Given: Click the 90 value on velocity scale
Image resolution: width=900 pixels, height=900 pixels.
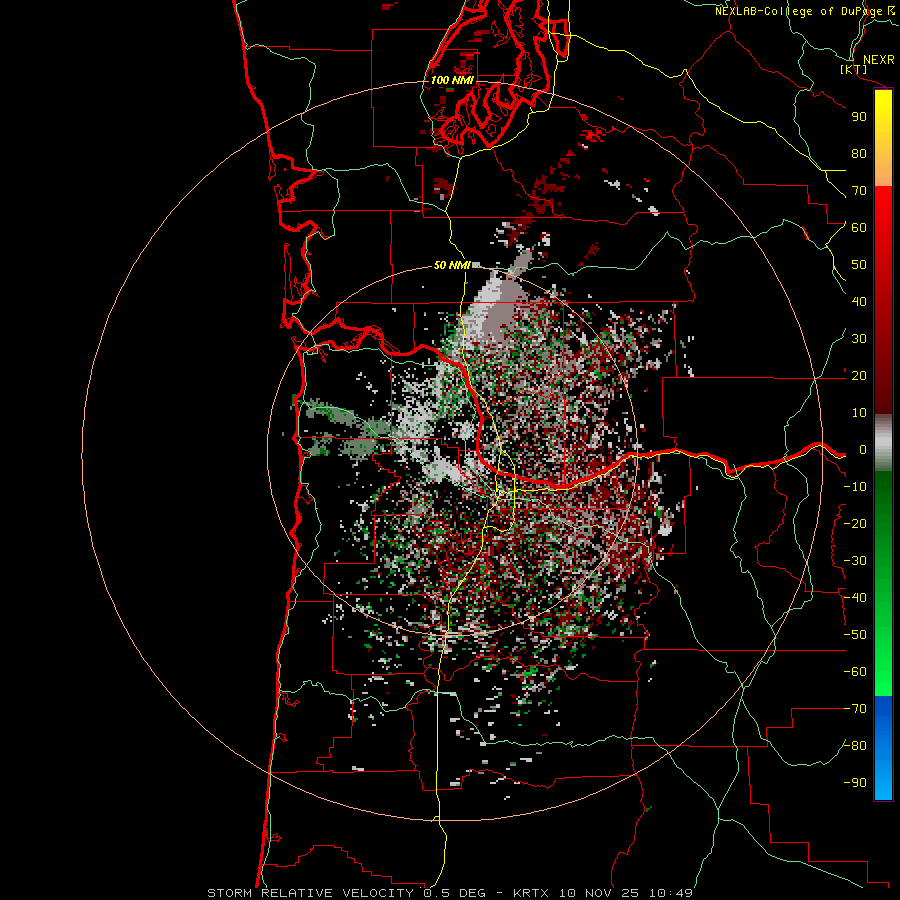Looking at the screenshot, I should click(x=859, y=117).
